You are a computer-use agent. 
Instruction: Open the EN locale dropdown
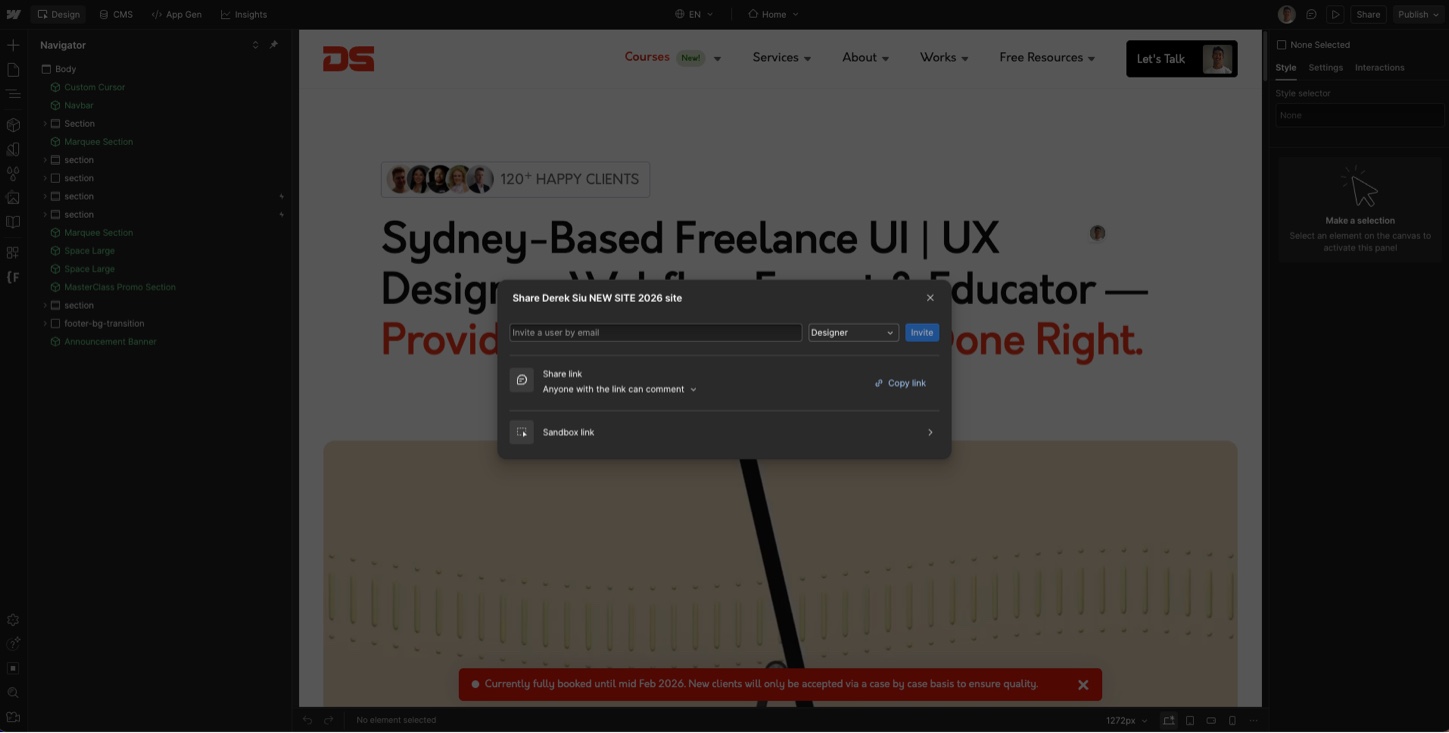point(694,14)
